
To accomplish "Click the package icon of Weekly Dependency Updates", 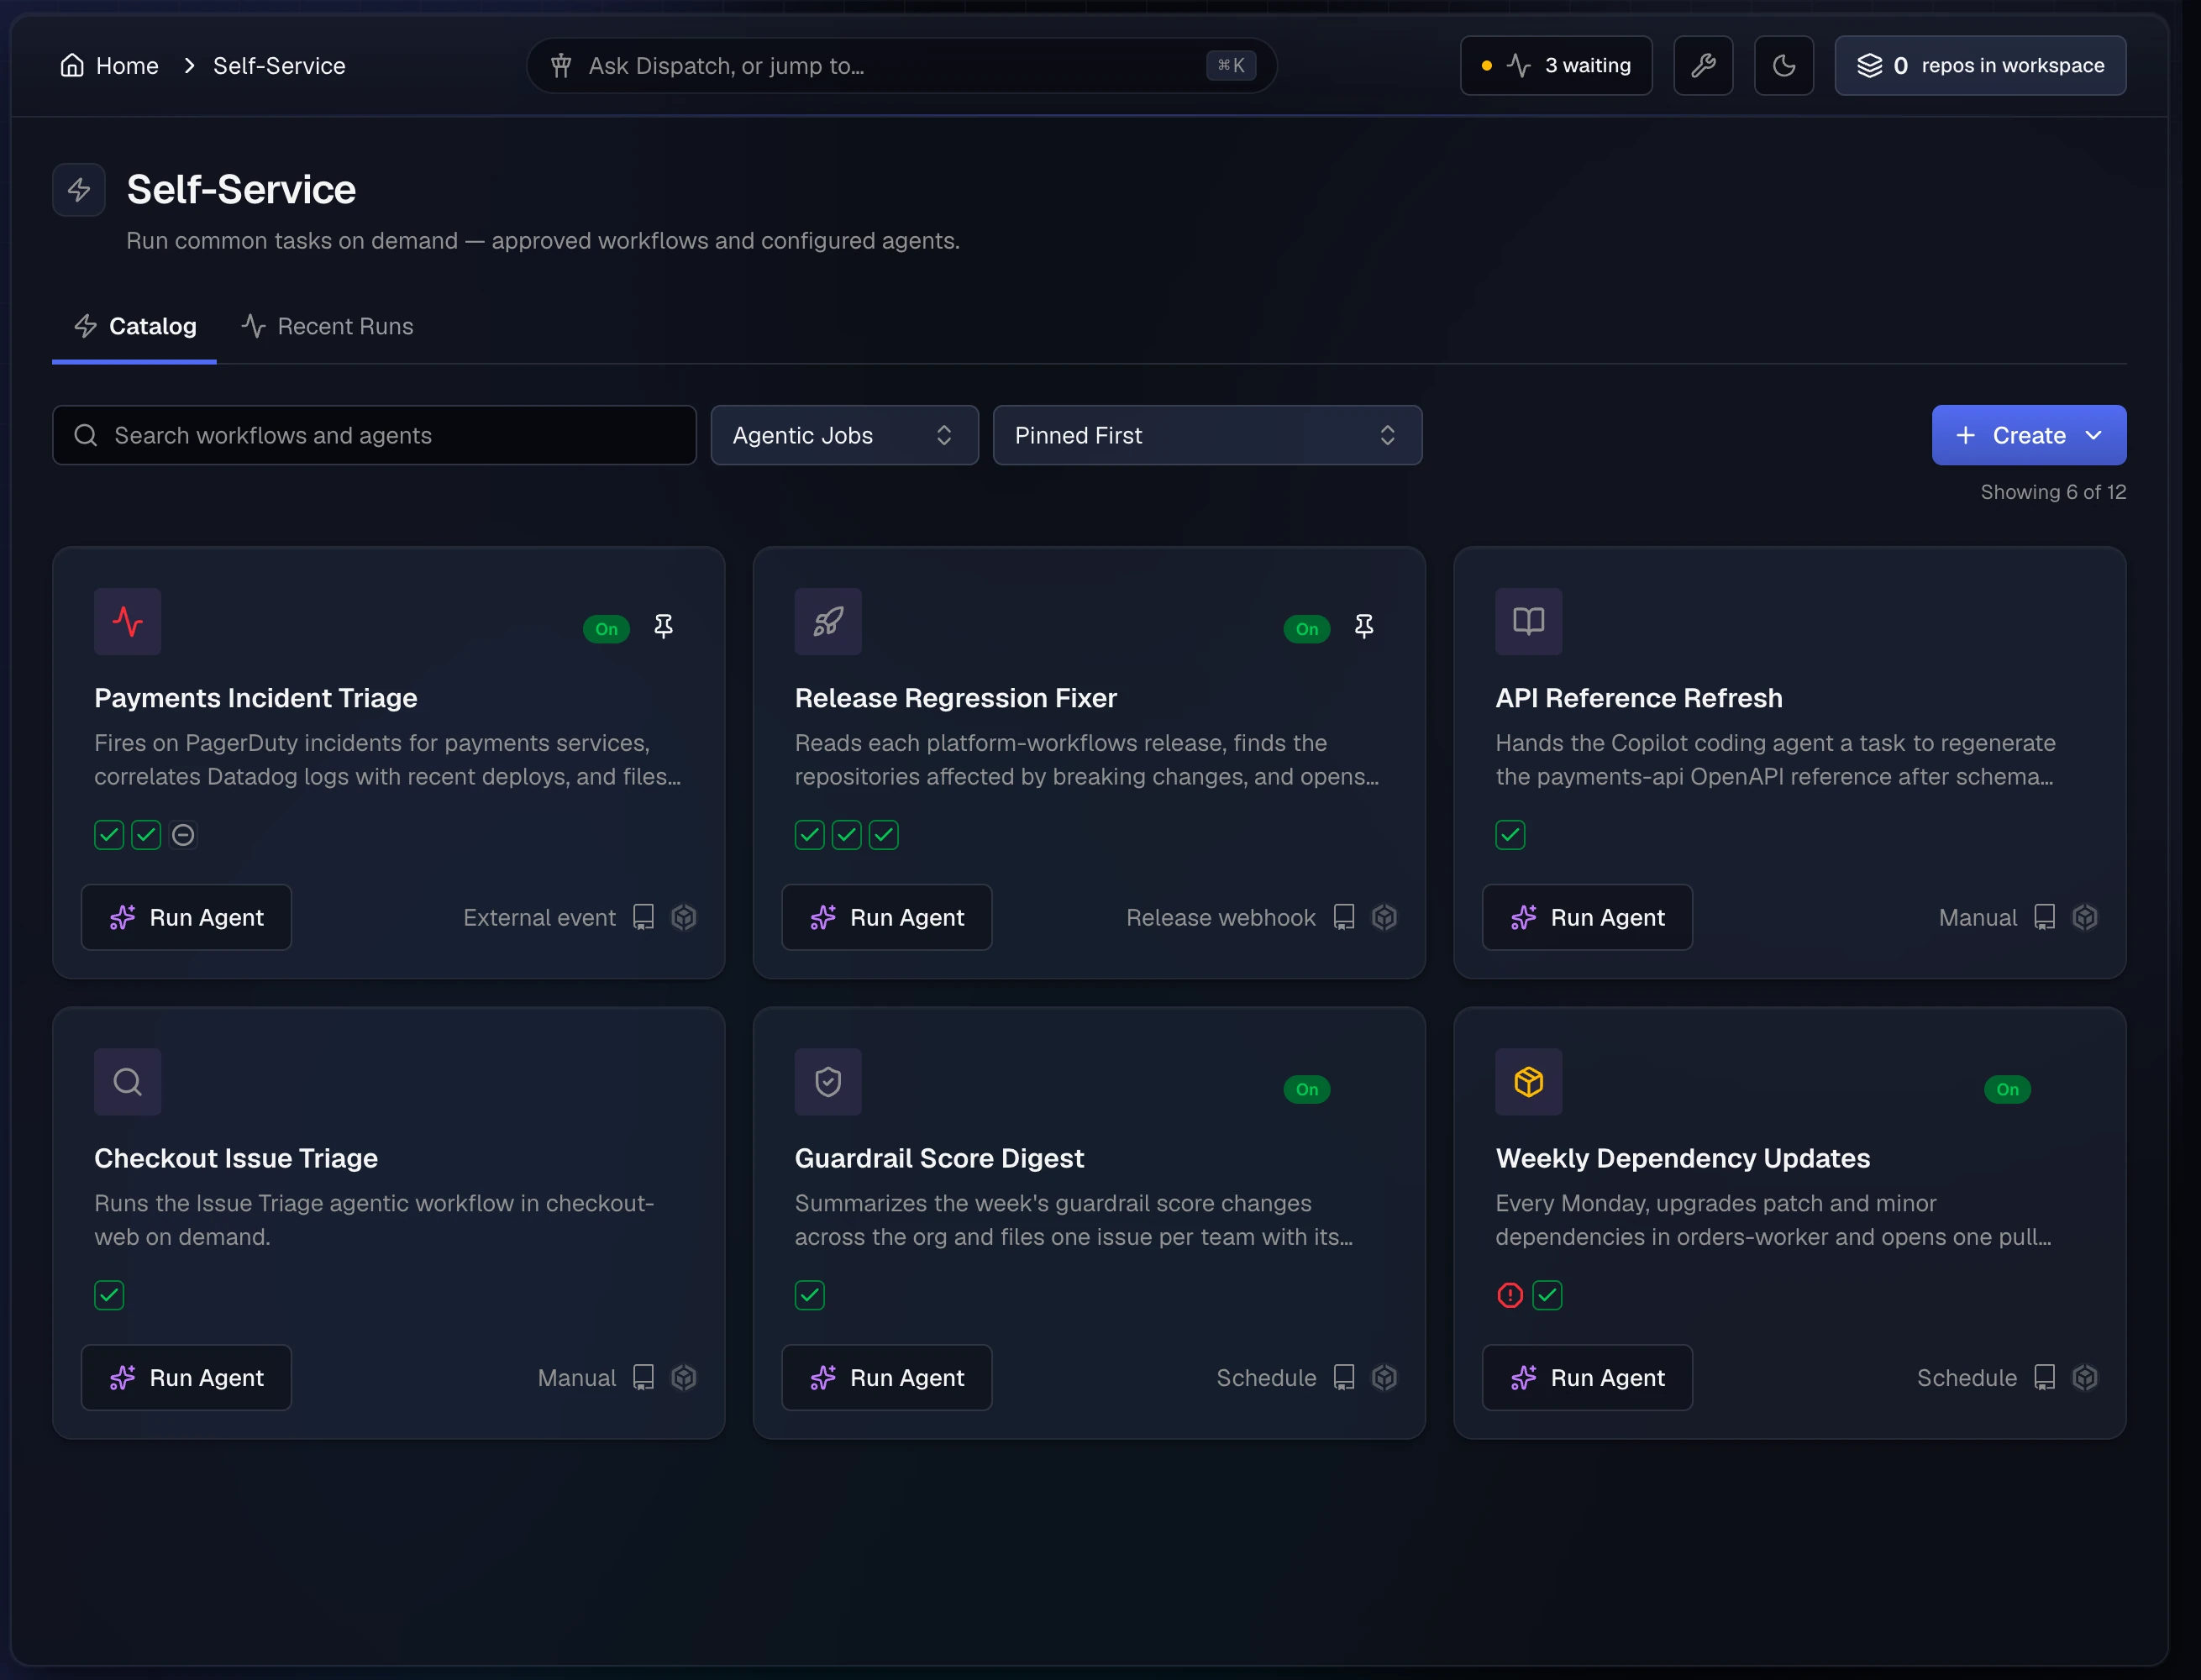I will [1529, 1082].
